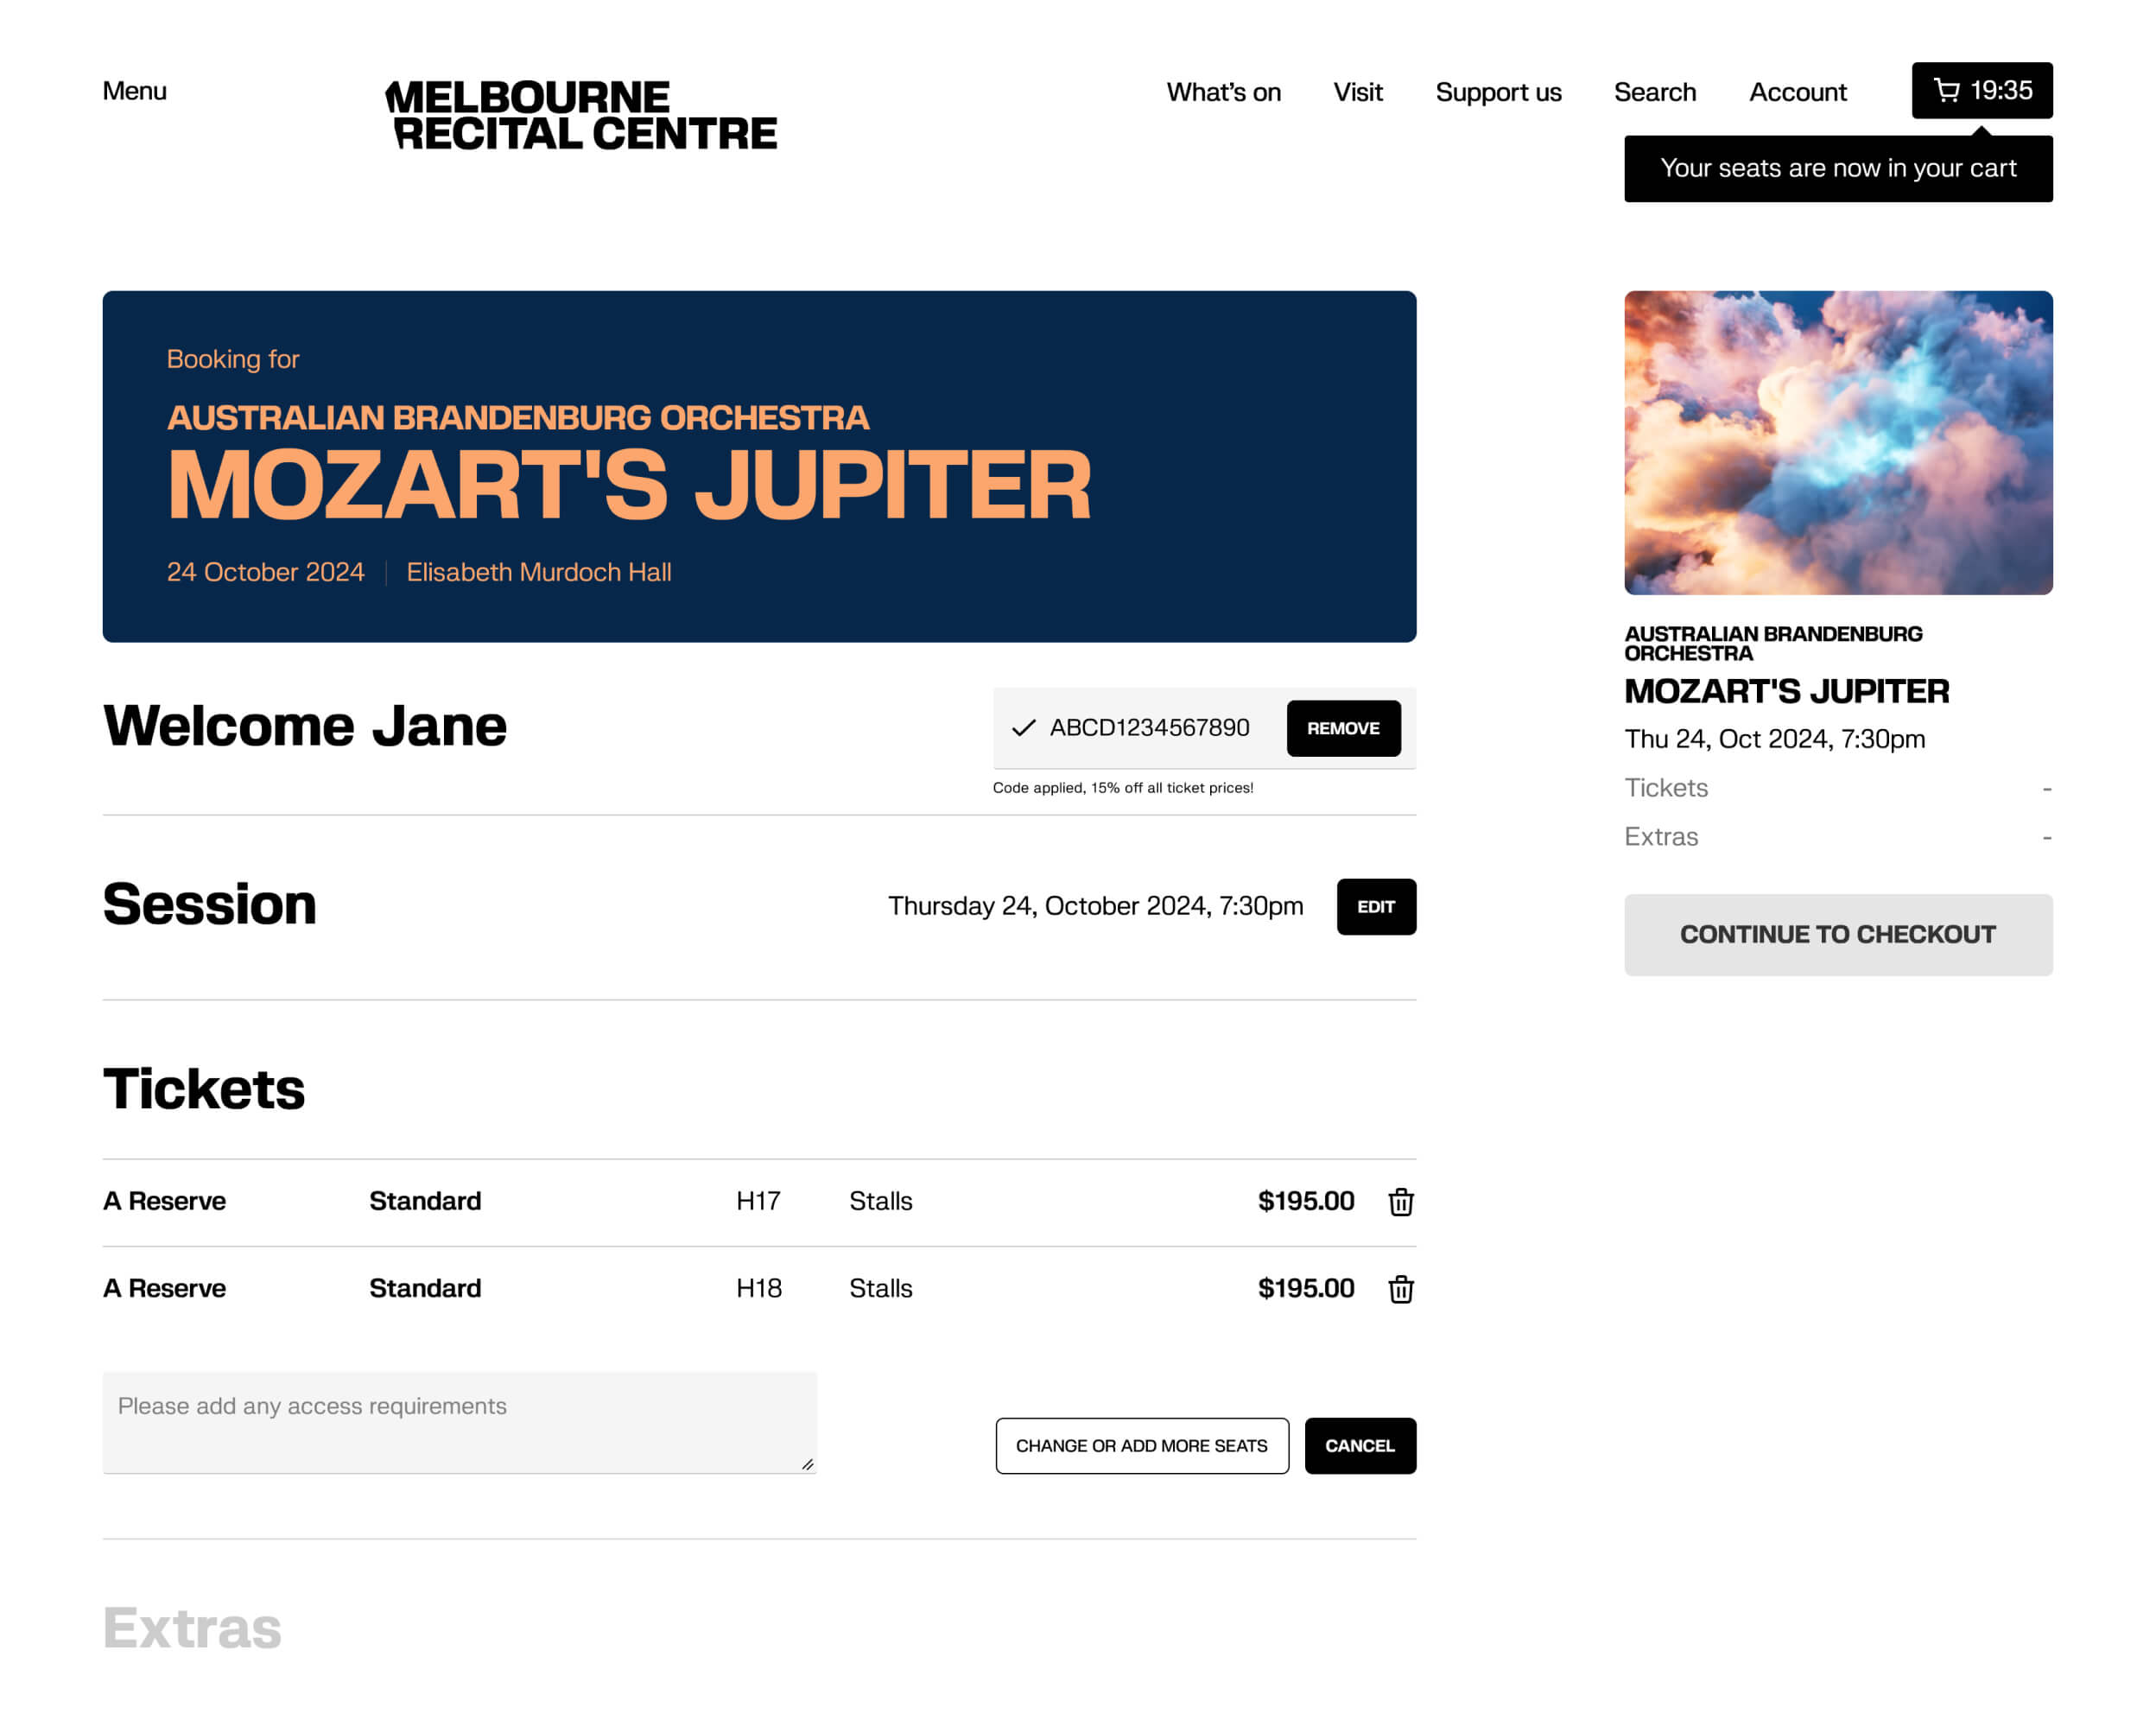Delete the H18 Stalls ticket
This screenshot has height=1720, width=2156.
pyautogui.click(x=1401, y=1288)
